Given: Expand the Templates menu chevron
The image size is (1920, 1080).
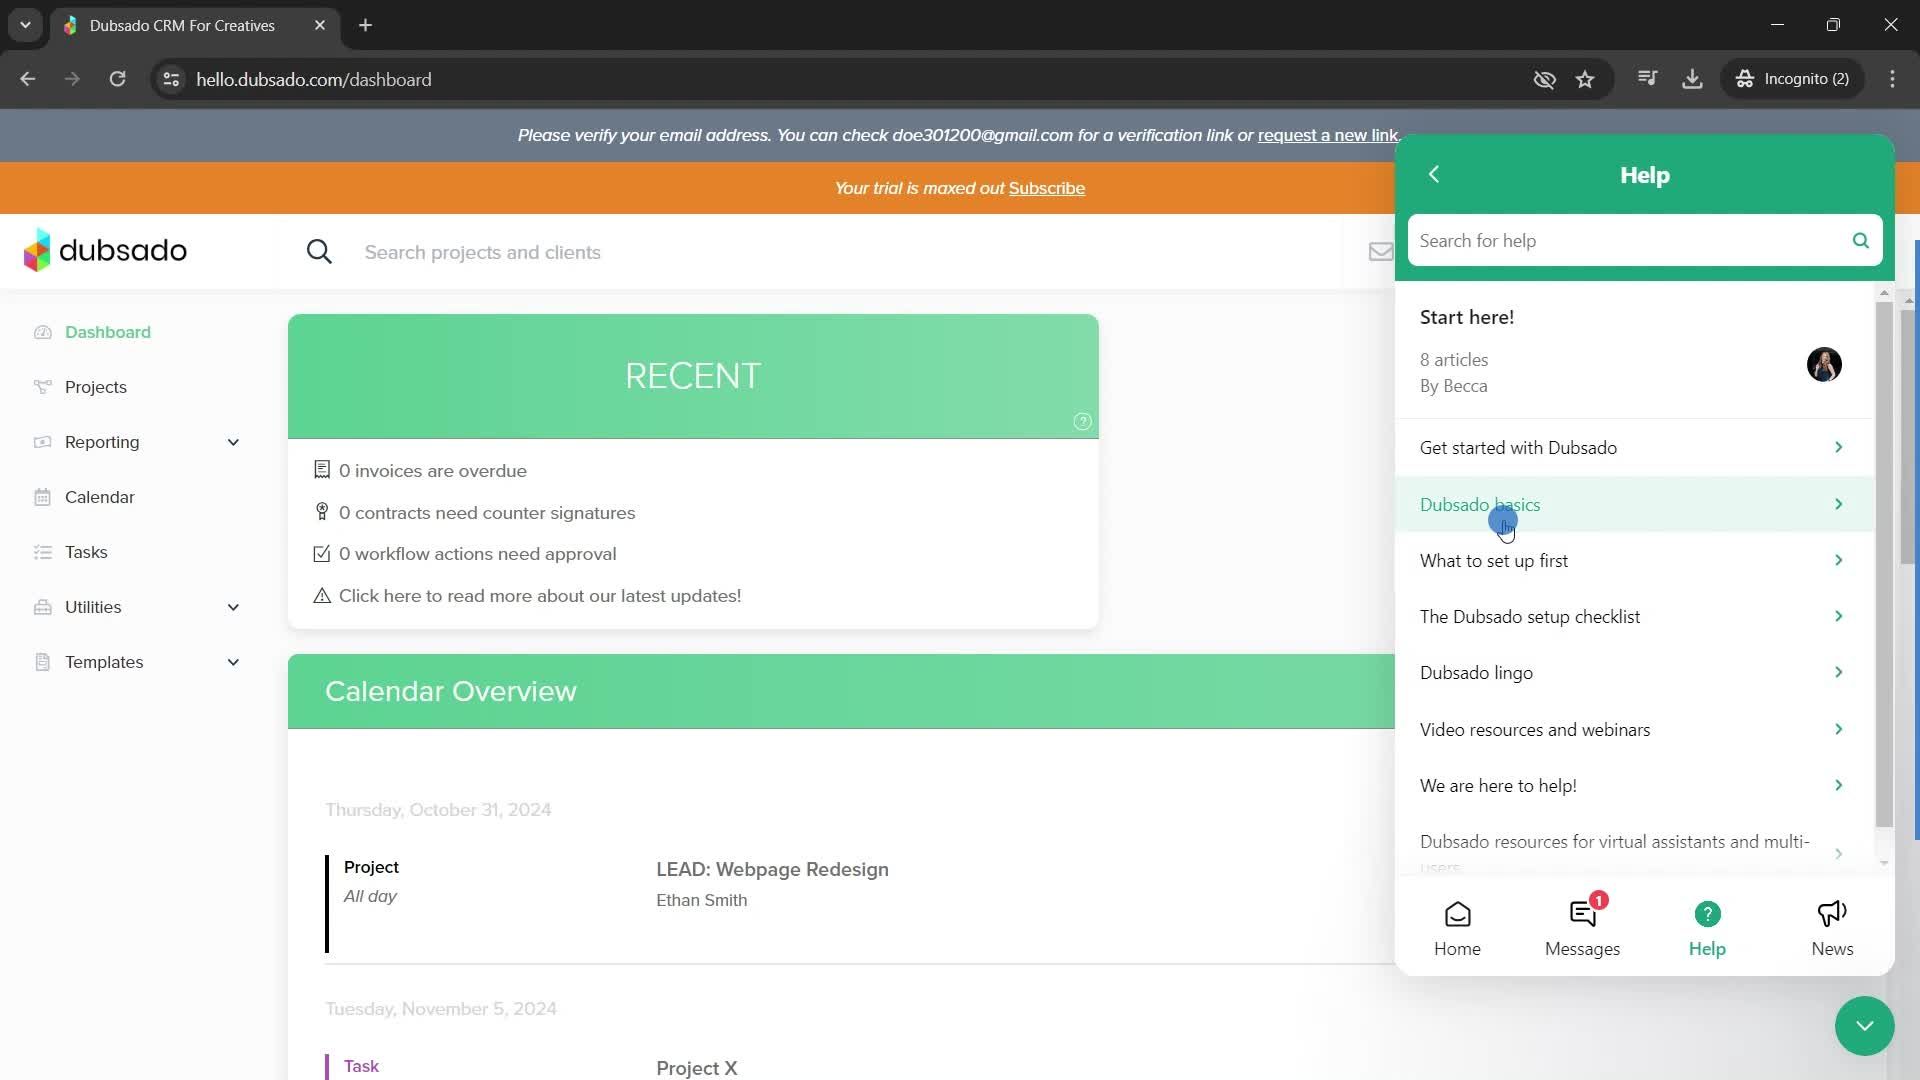Looking at the screenshot, I should [x=233, y=662].
